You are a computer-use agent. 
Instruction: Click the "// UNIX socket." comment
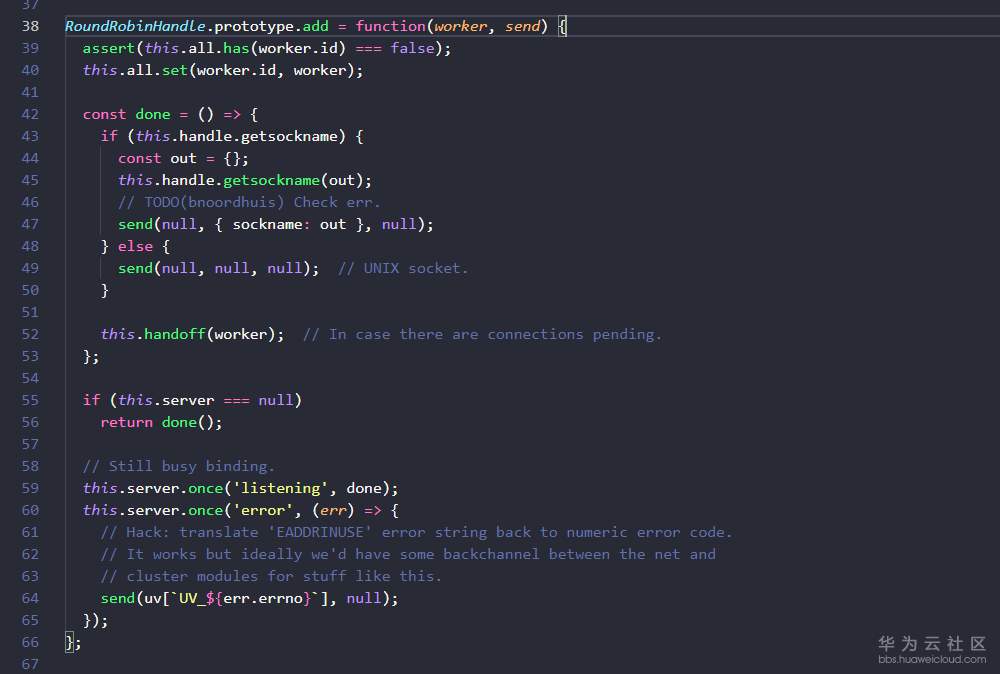tap(403, 268)
